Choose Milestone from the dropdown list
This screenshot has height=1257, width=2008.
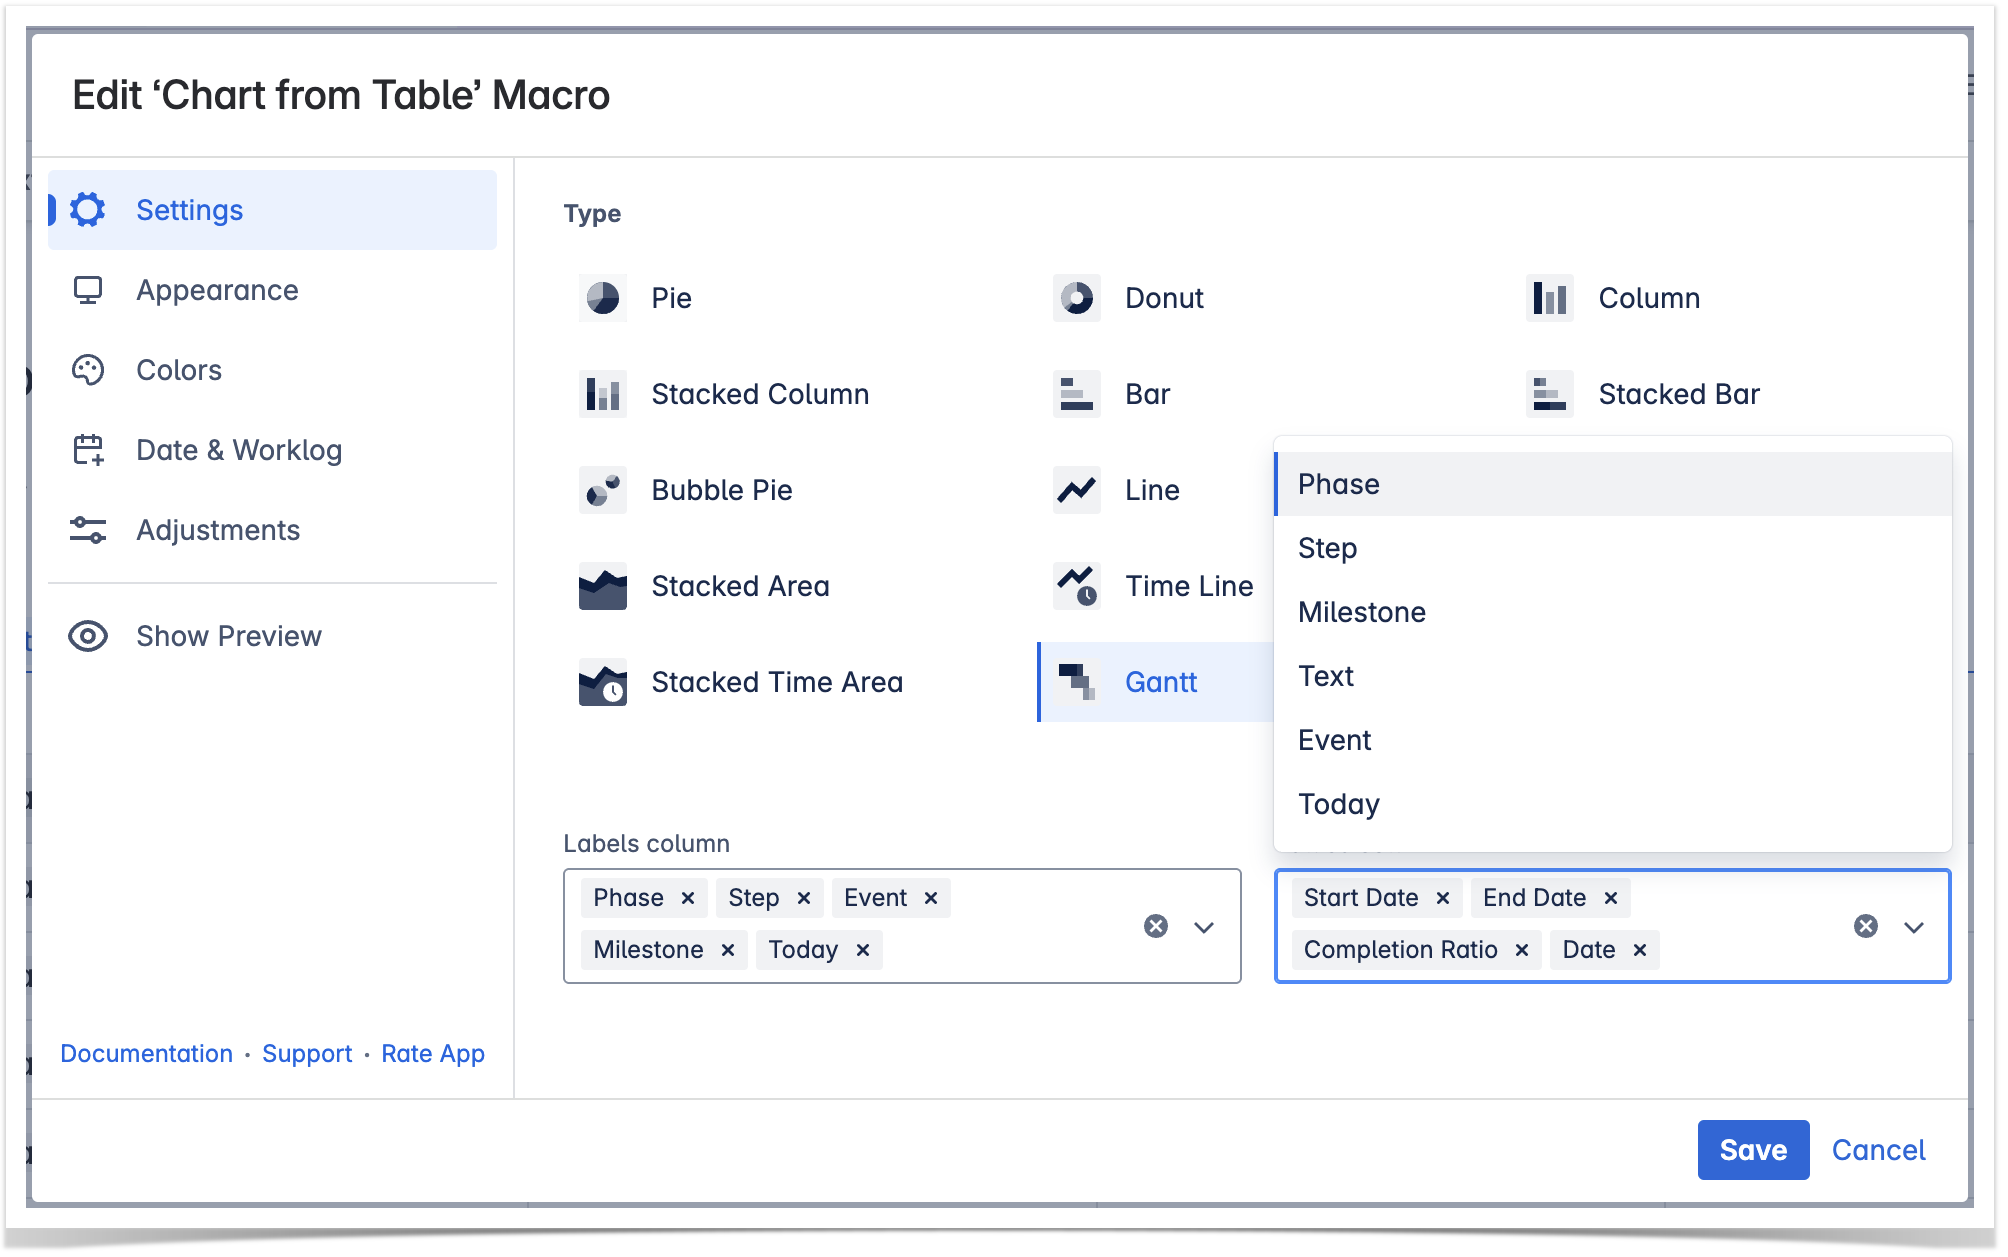click(x=1361, y=612)
